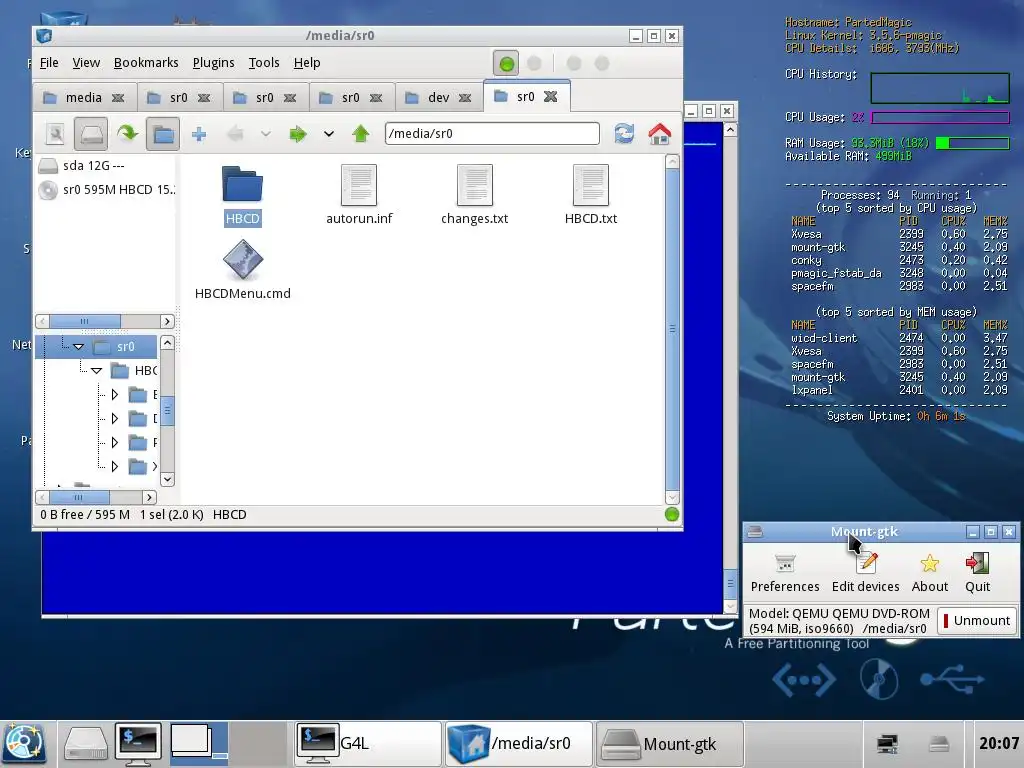Go back with the greyed left arrow
The image size is (1024, 768).
pos(235,135)
